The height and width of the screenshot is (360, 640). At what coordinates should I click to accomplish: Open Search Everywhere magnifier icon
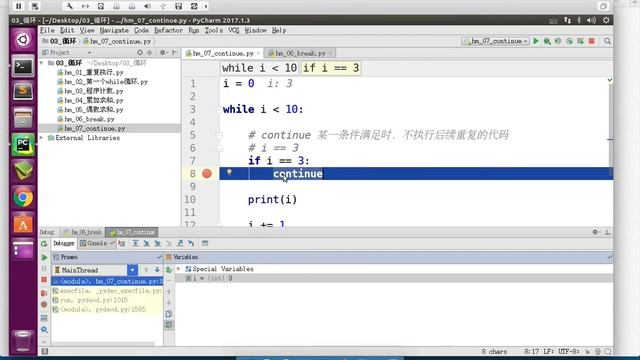tap(607, 41)
